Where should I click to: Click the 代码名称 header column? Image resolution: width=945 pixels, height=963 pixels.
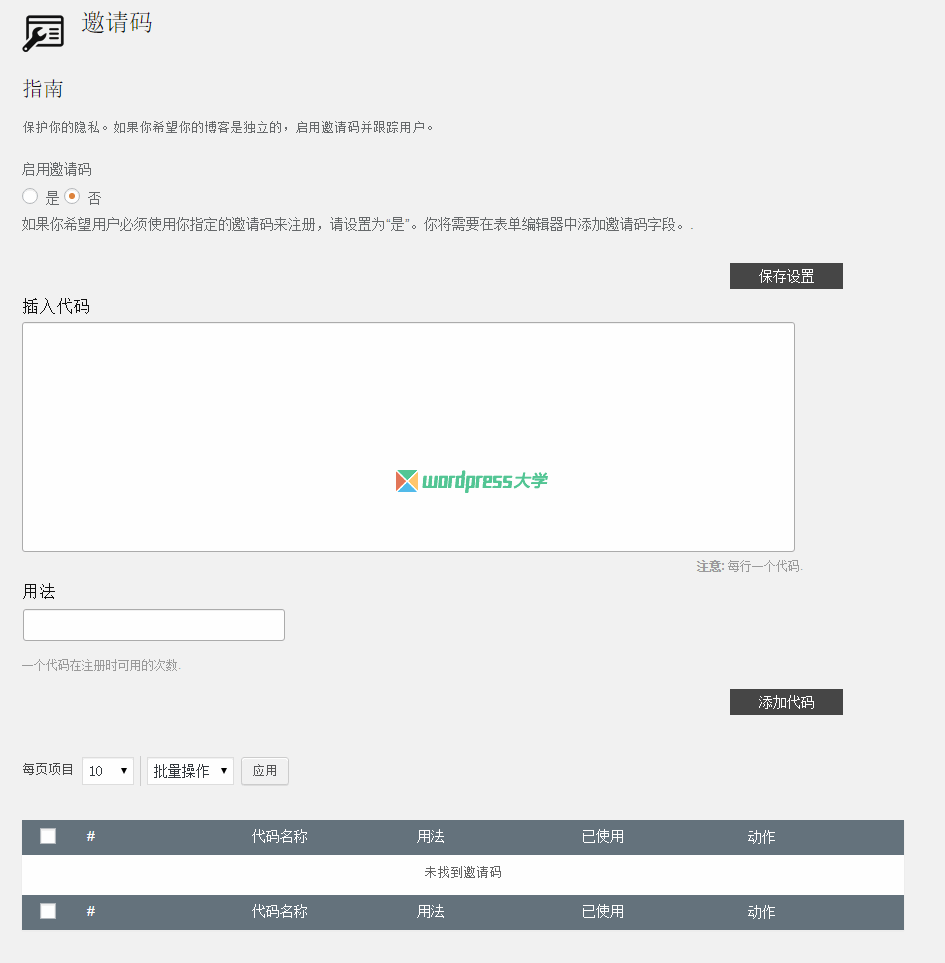[x=279, y=836]
